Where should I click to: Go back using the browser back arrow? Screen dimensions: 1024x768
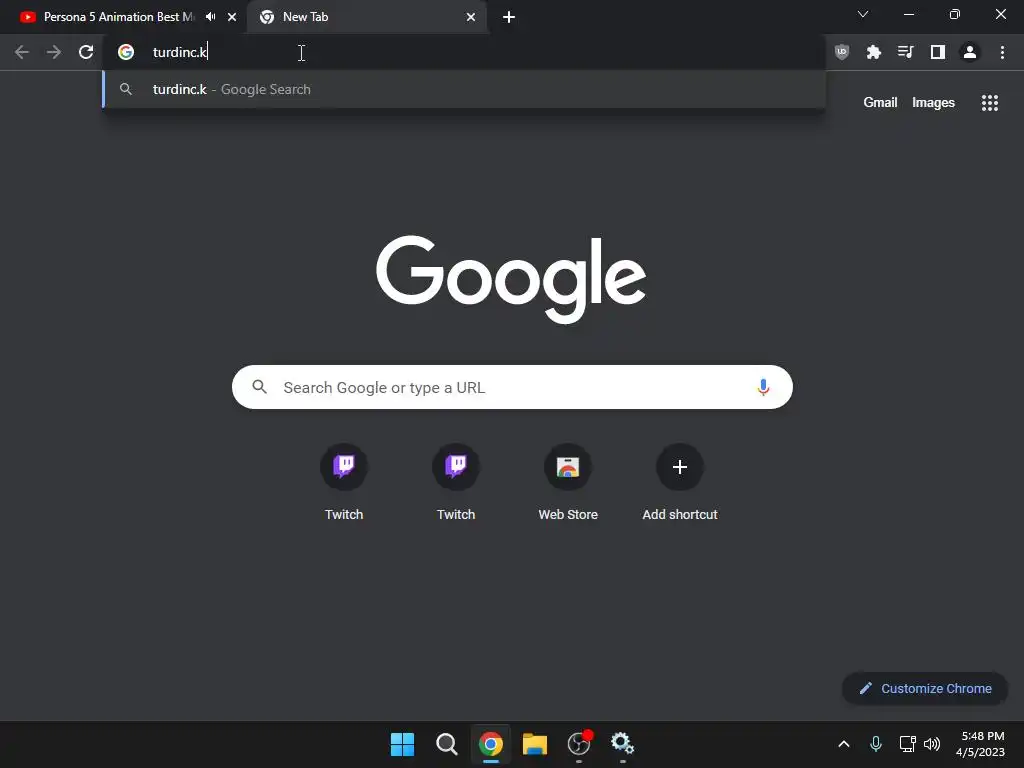(x=22, y=52)
